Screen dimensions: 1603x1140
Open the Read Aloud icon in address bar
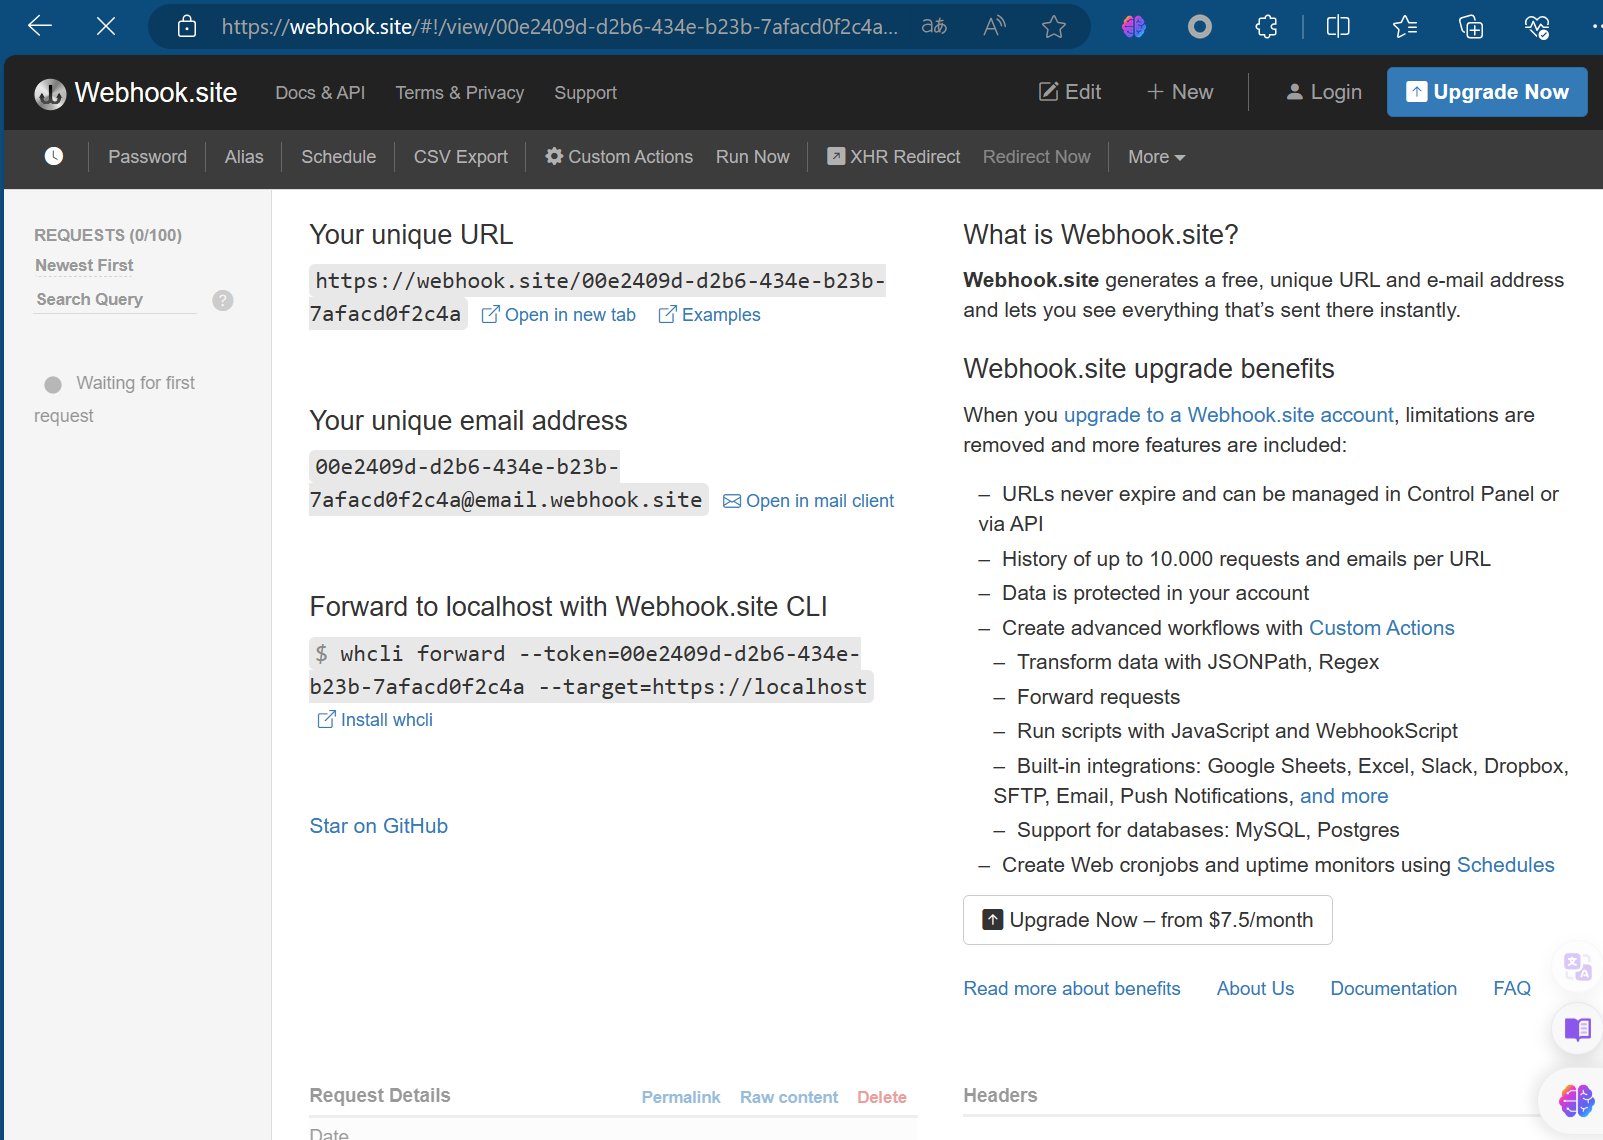(x=993, y=27)
